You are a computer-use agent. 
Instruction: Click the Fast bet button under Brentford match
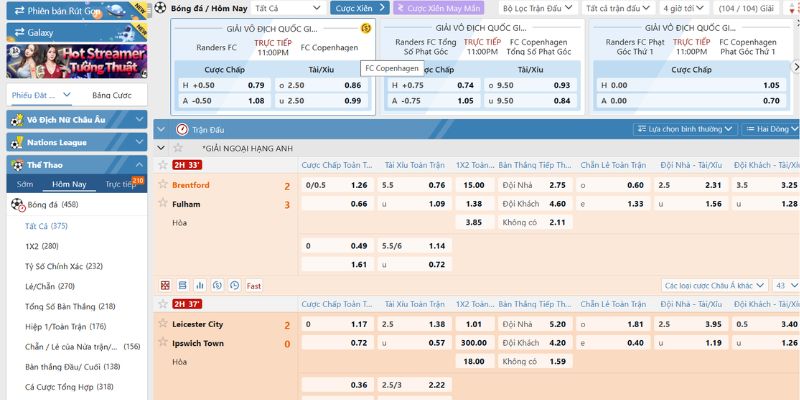[x=254, y=286]
